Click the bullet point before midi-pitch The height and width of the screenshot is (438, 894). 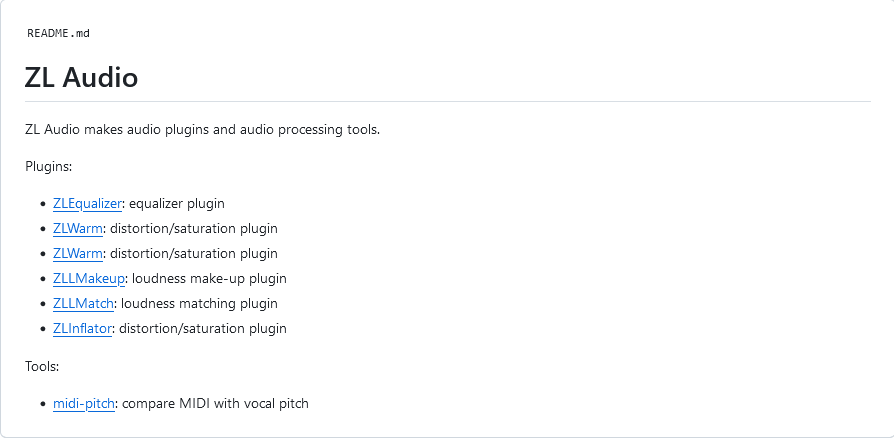click(x=43, y=404)
